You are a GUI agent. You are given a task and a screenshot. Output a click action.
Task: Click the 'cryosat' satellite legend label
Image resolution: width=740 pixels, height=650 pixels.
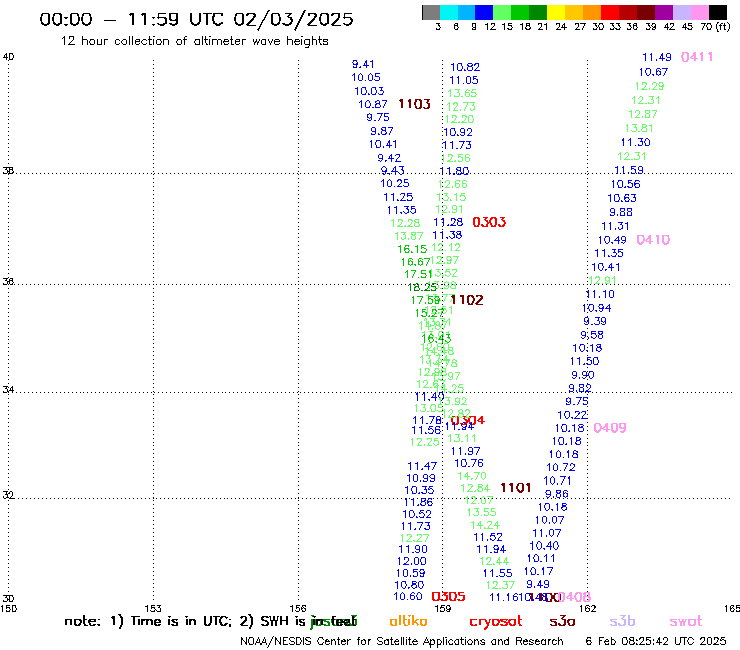point(496,622)
